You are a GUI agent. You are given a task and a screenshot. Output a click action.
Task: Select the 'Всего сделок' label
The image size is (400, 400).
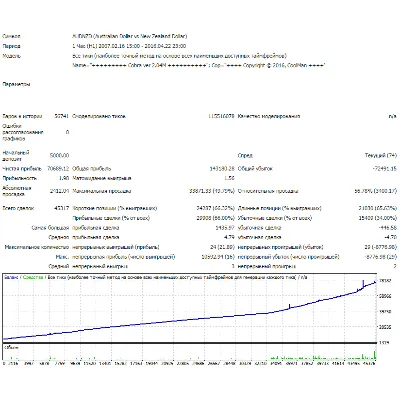coord(18,208)
